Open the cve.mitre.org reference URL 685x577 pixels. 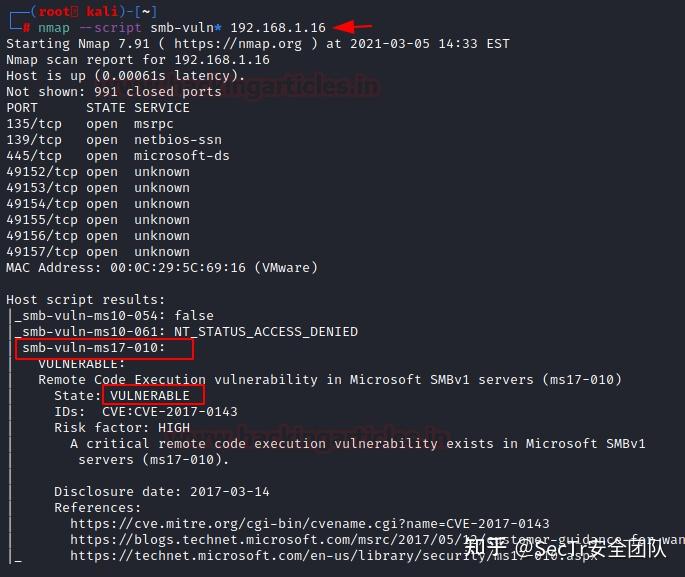point(309,524)
